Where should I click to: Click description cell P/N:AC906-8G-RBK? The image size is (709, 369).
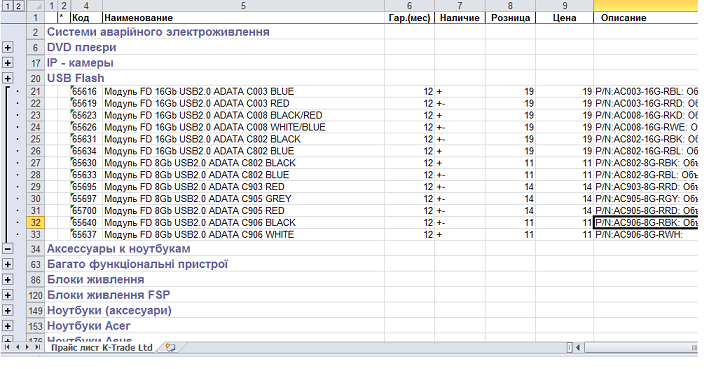(x=646, y=222)
